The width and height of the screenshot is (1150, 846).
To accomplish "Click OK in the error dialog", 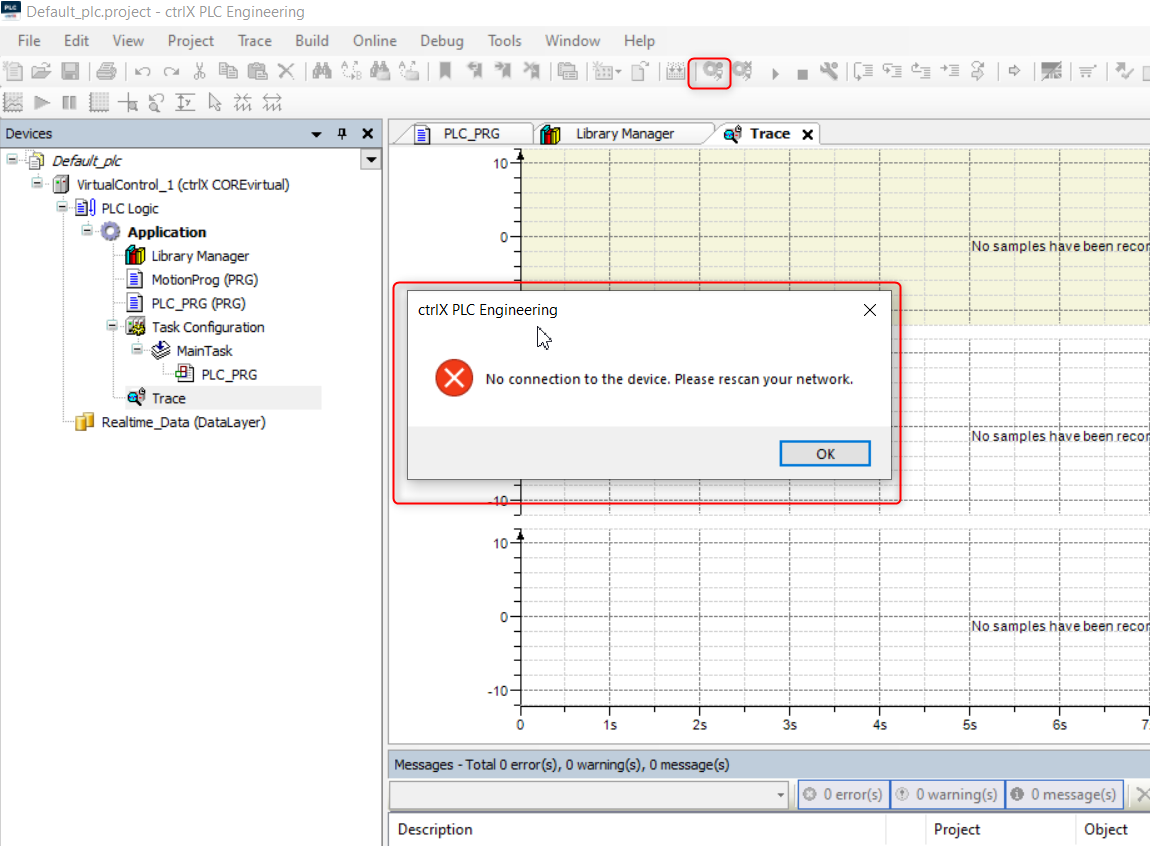I will click(824, 454).
